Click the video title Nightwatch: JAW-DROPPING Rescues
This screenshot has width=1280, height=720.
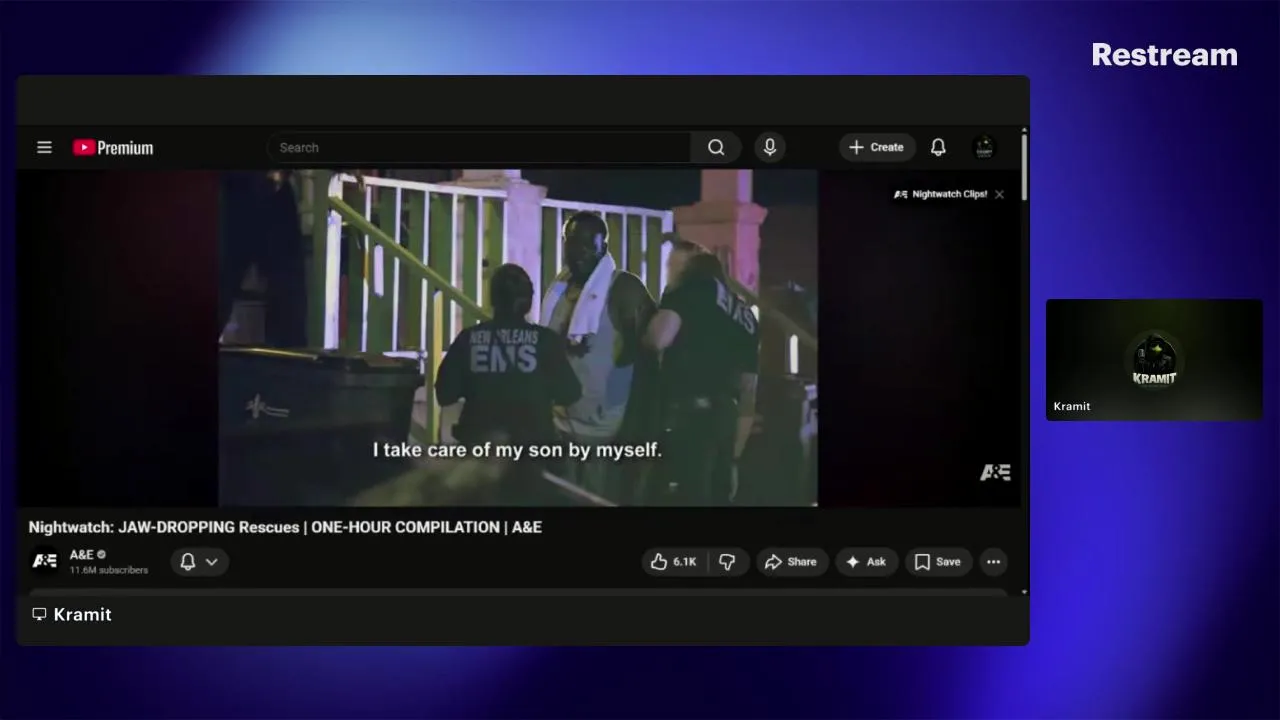pos(285,527)
